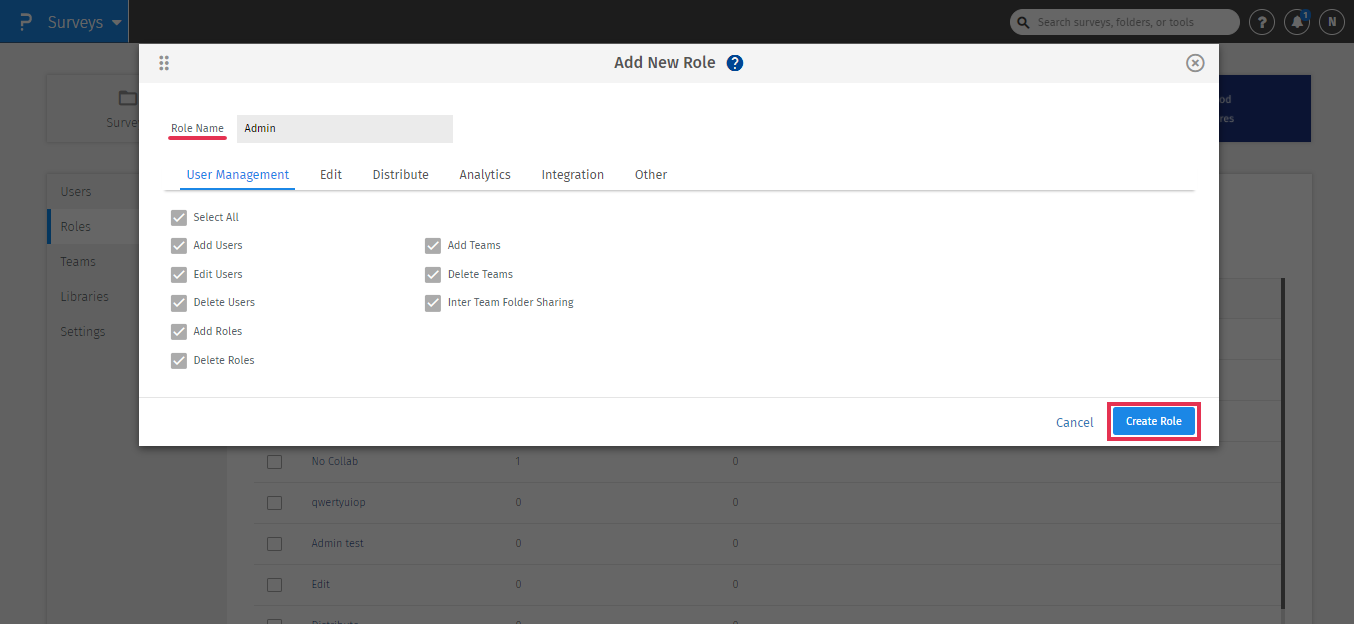Click the help question mark beside Add New Role
Screen dimensions: 1354x624
click(735, 63)
